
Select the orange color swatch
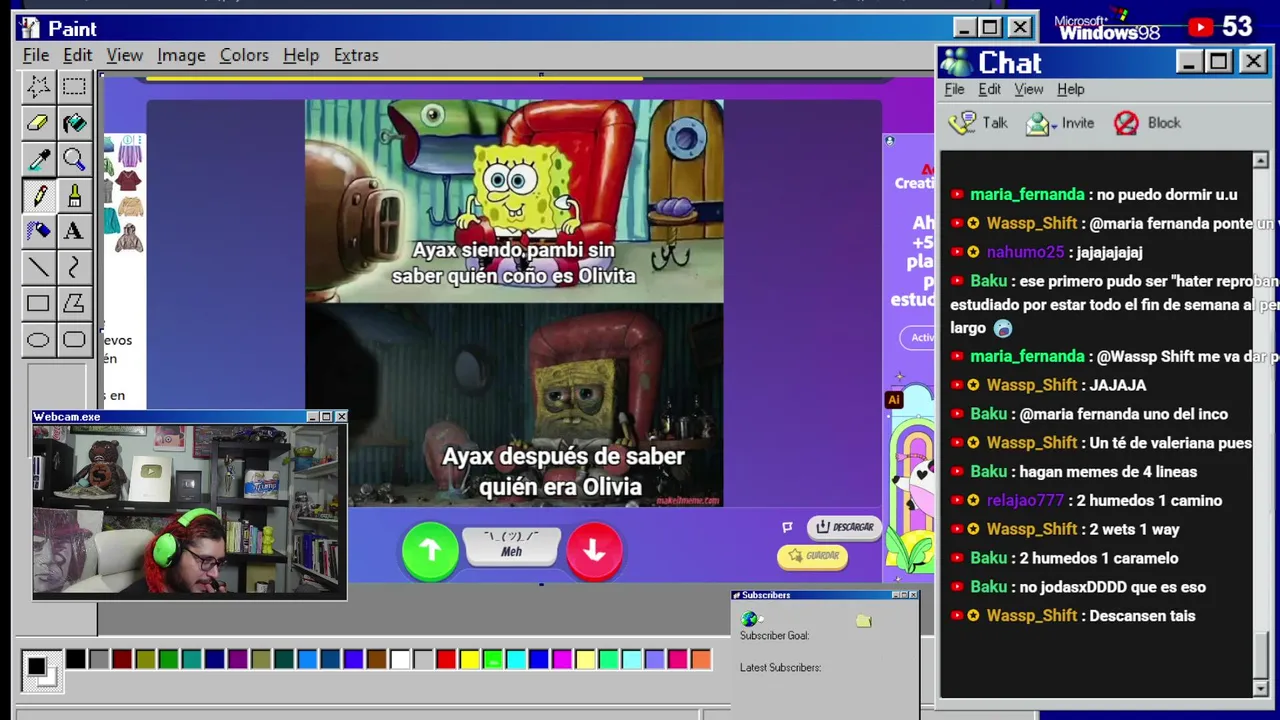tap(701, 659)
